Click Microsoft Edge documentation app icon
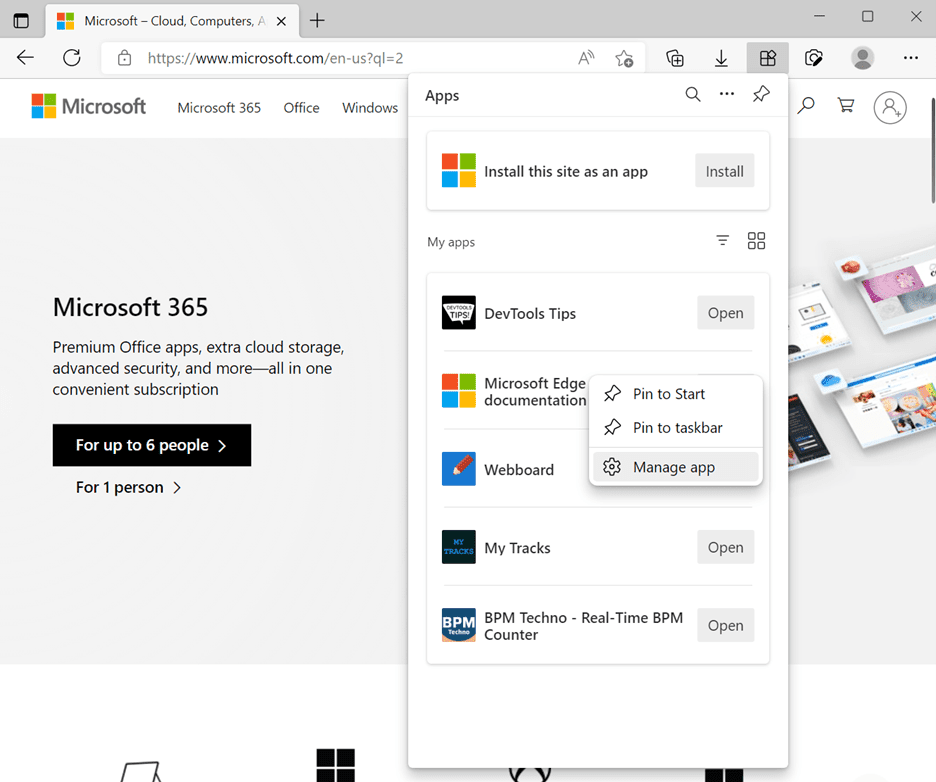 click(x=458, y=391)
